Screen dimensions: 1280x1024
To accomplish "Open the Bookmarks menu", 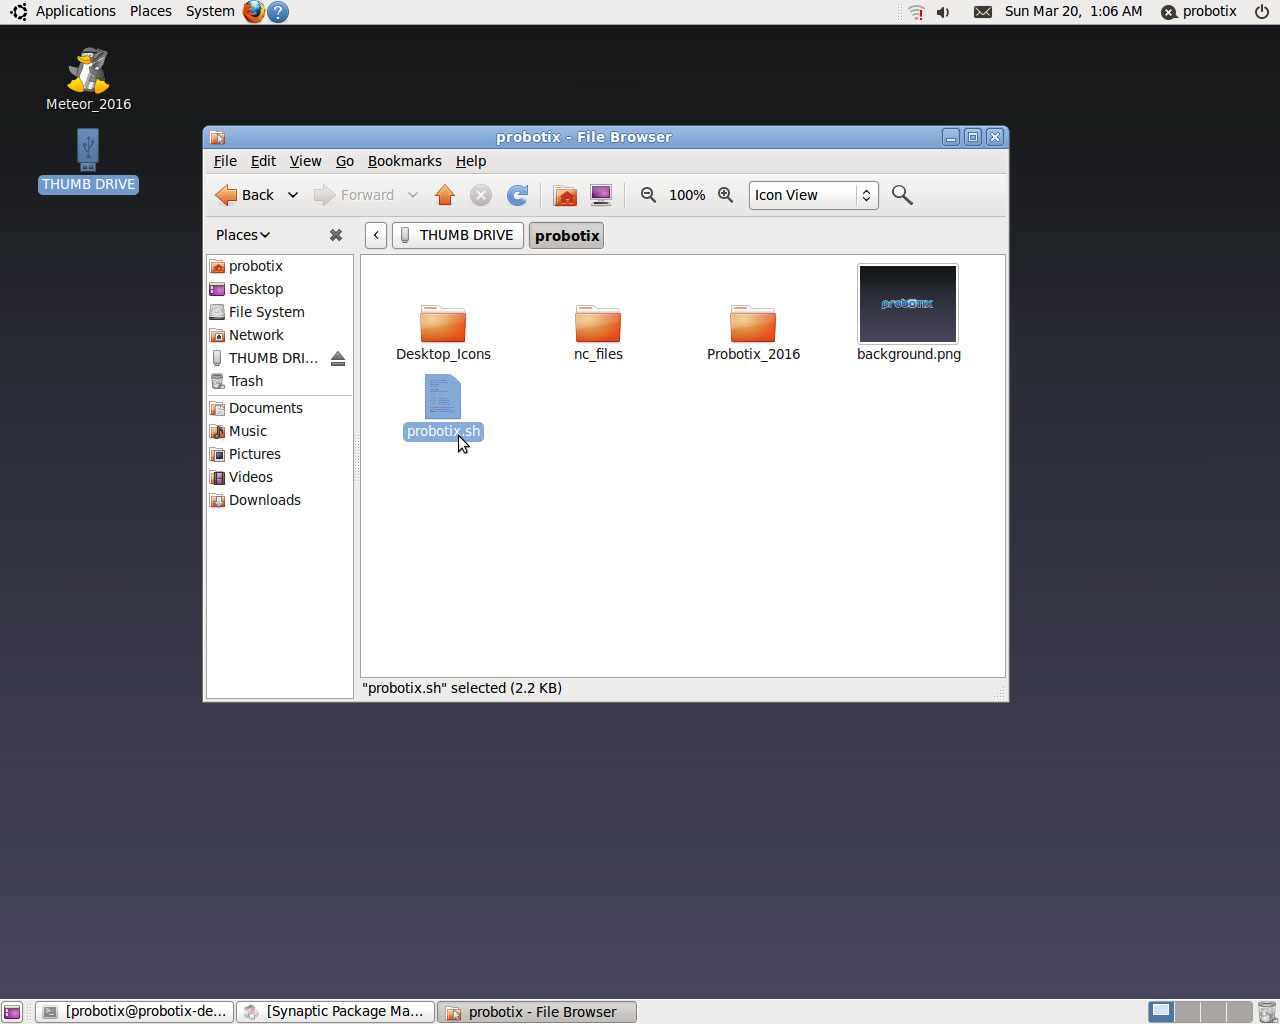I will point(404,161).
